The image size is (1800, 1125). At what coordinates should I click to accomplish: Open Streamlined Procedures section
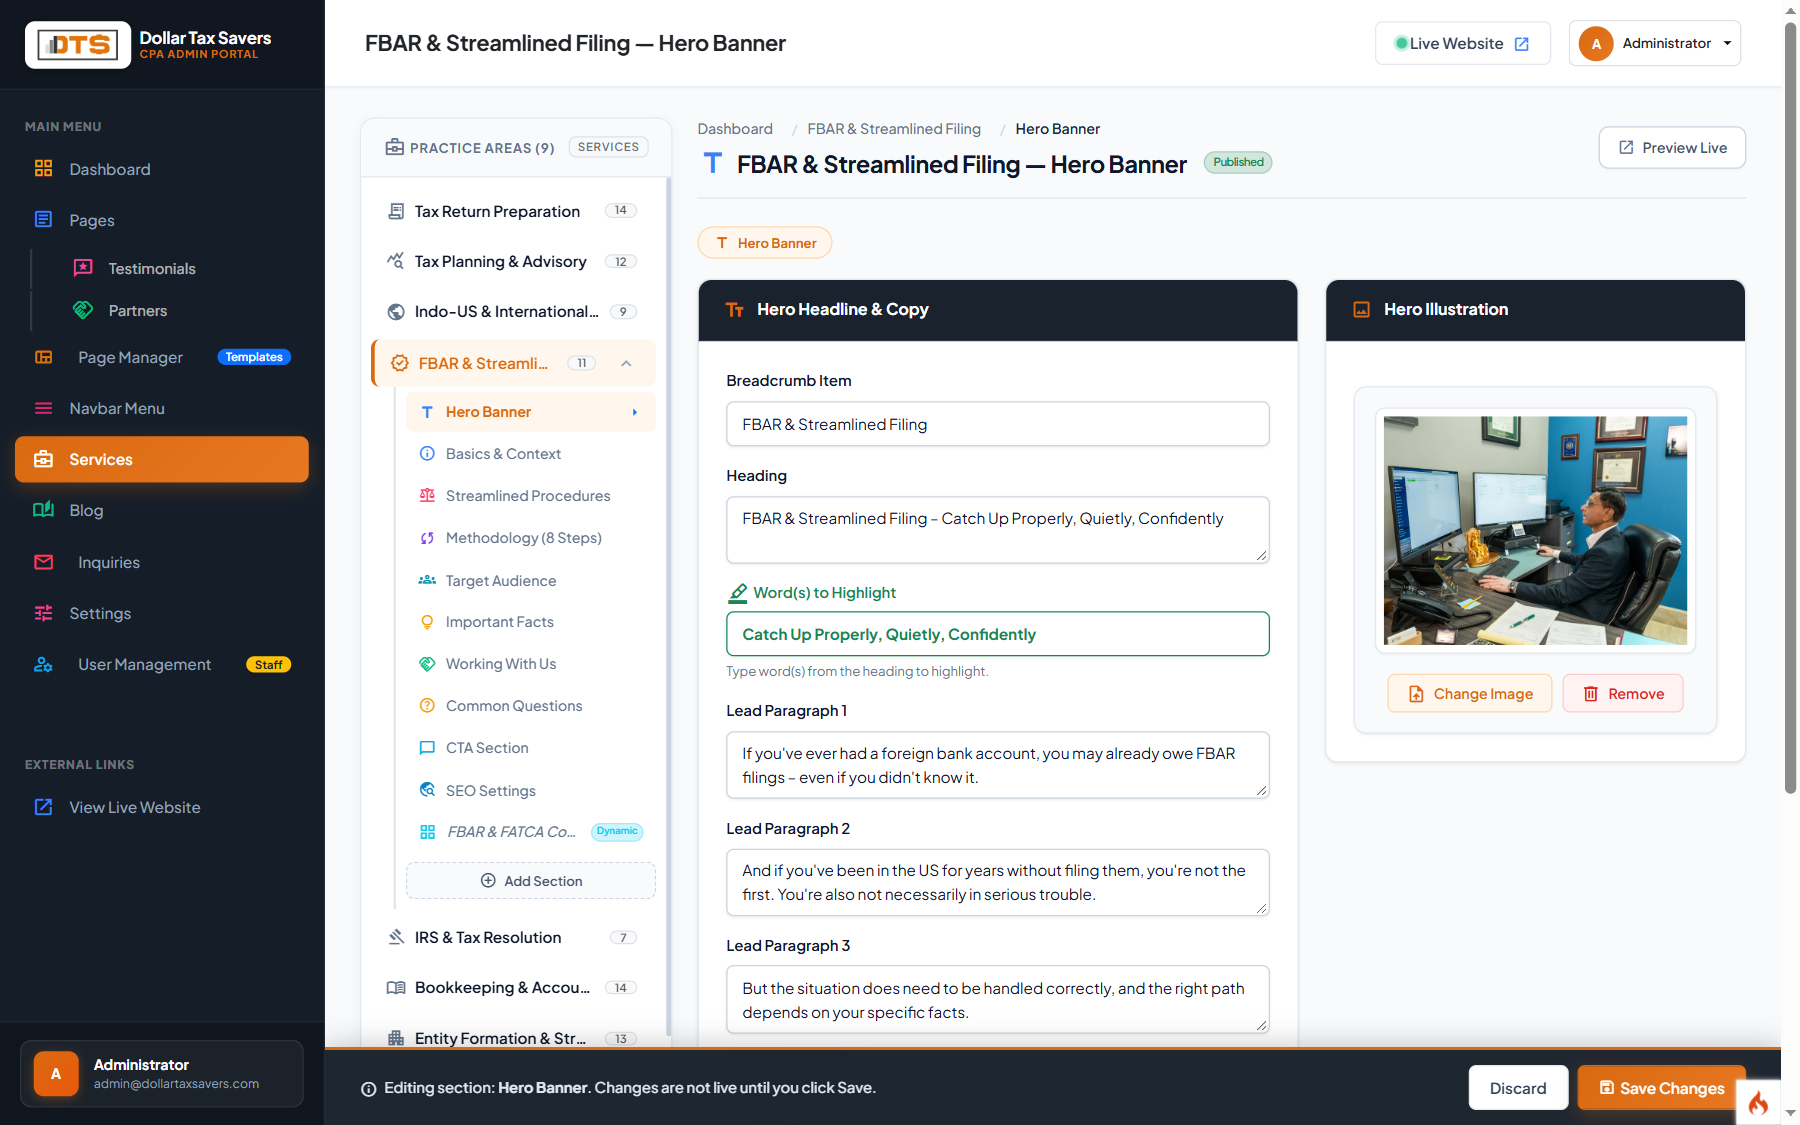pos(530,496)
